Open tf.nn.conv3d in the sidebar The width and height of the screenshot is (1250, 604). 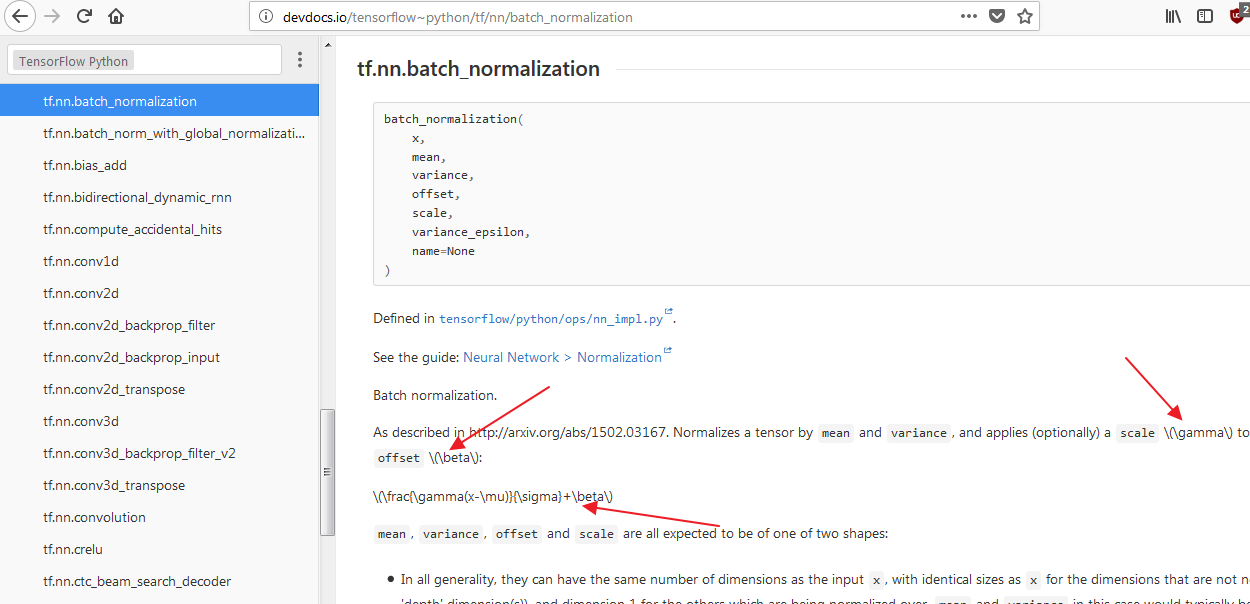159,421
